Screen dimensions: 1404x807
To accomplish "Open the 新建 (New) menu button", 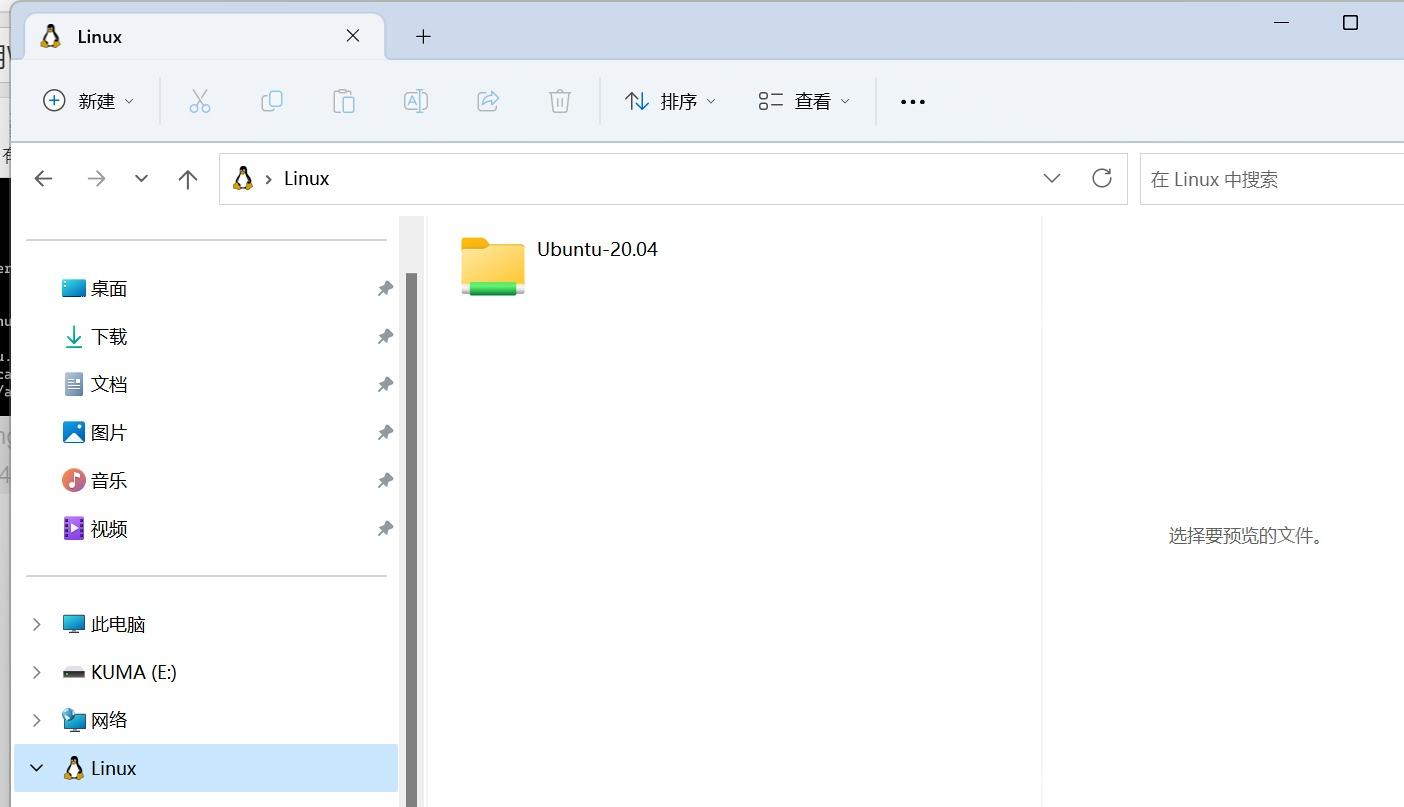I will (x=88, y=101).
